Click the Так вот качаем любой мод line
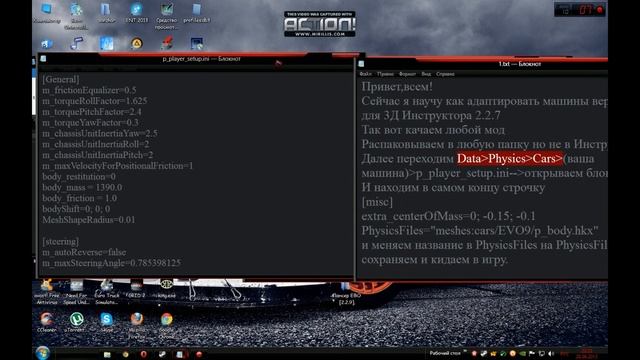Screen dimensions: 640x360 pos(433,130)
